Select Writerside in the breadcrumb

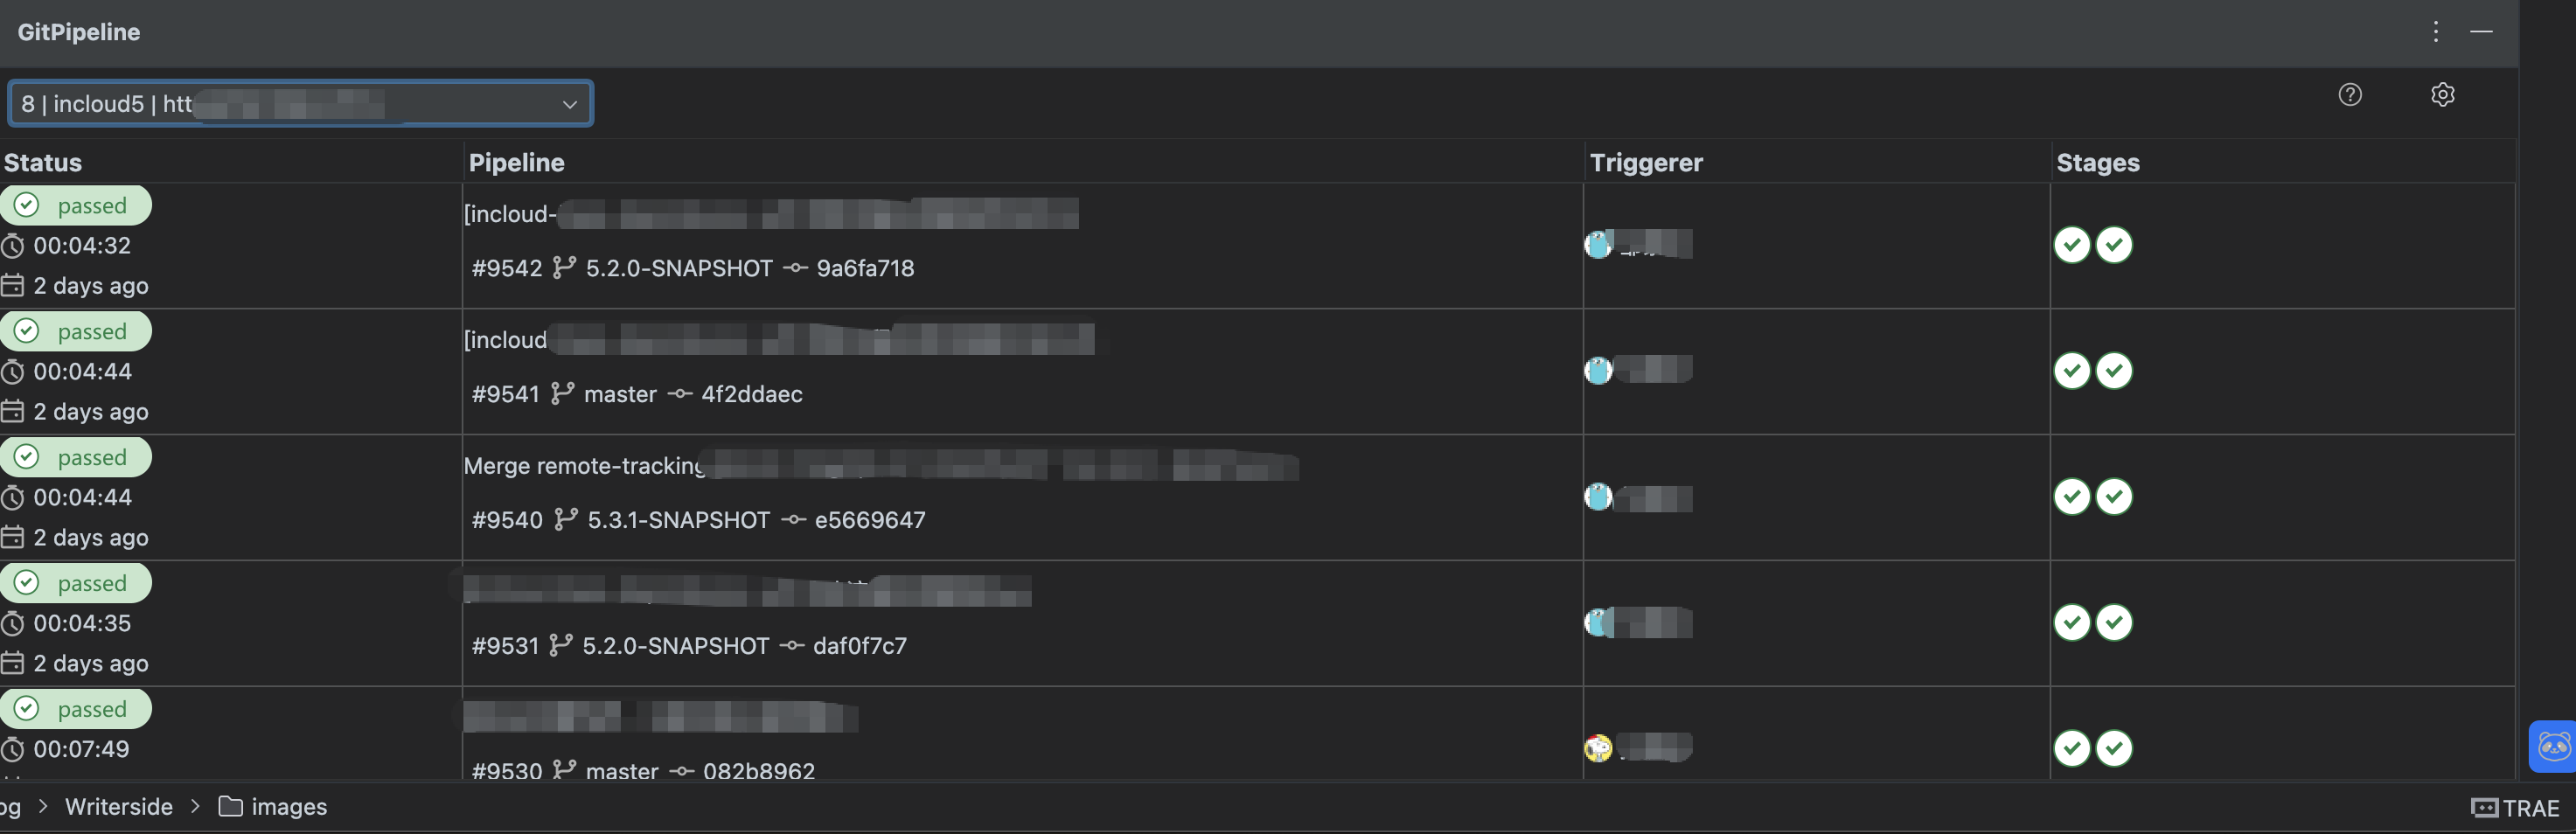(x=118, y=807)
